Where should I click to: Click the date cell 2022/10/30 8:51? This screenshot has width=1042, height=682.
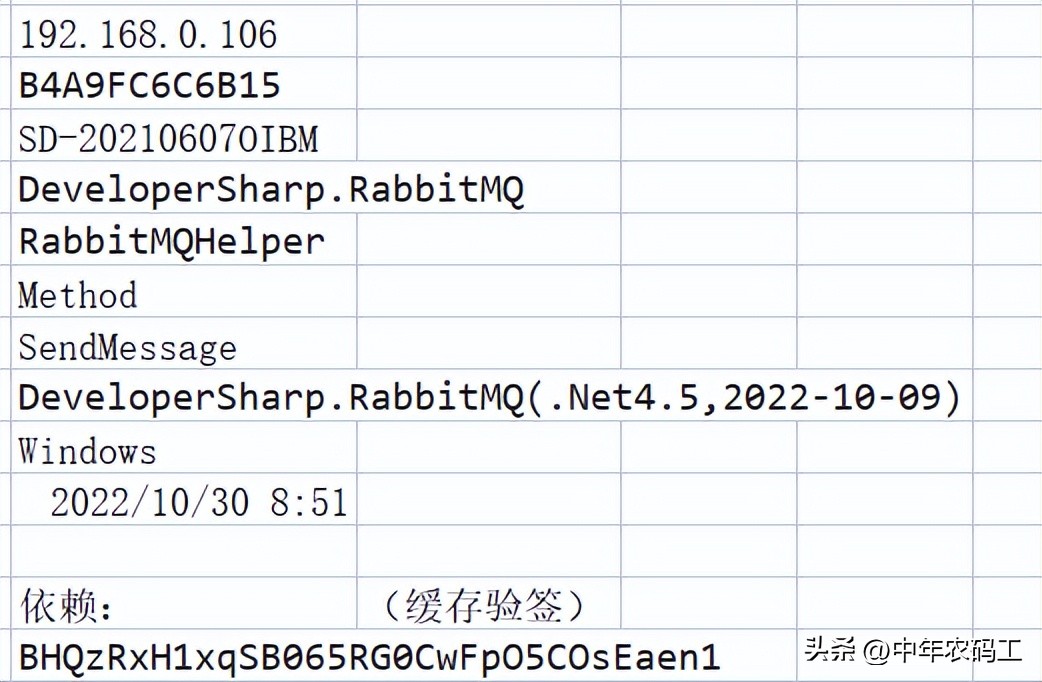pyautogui.click(x=198, y=502)
